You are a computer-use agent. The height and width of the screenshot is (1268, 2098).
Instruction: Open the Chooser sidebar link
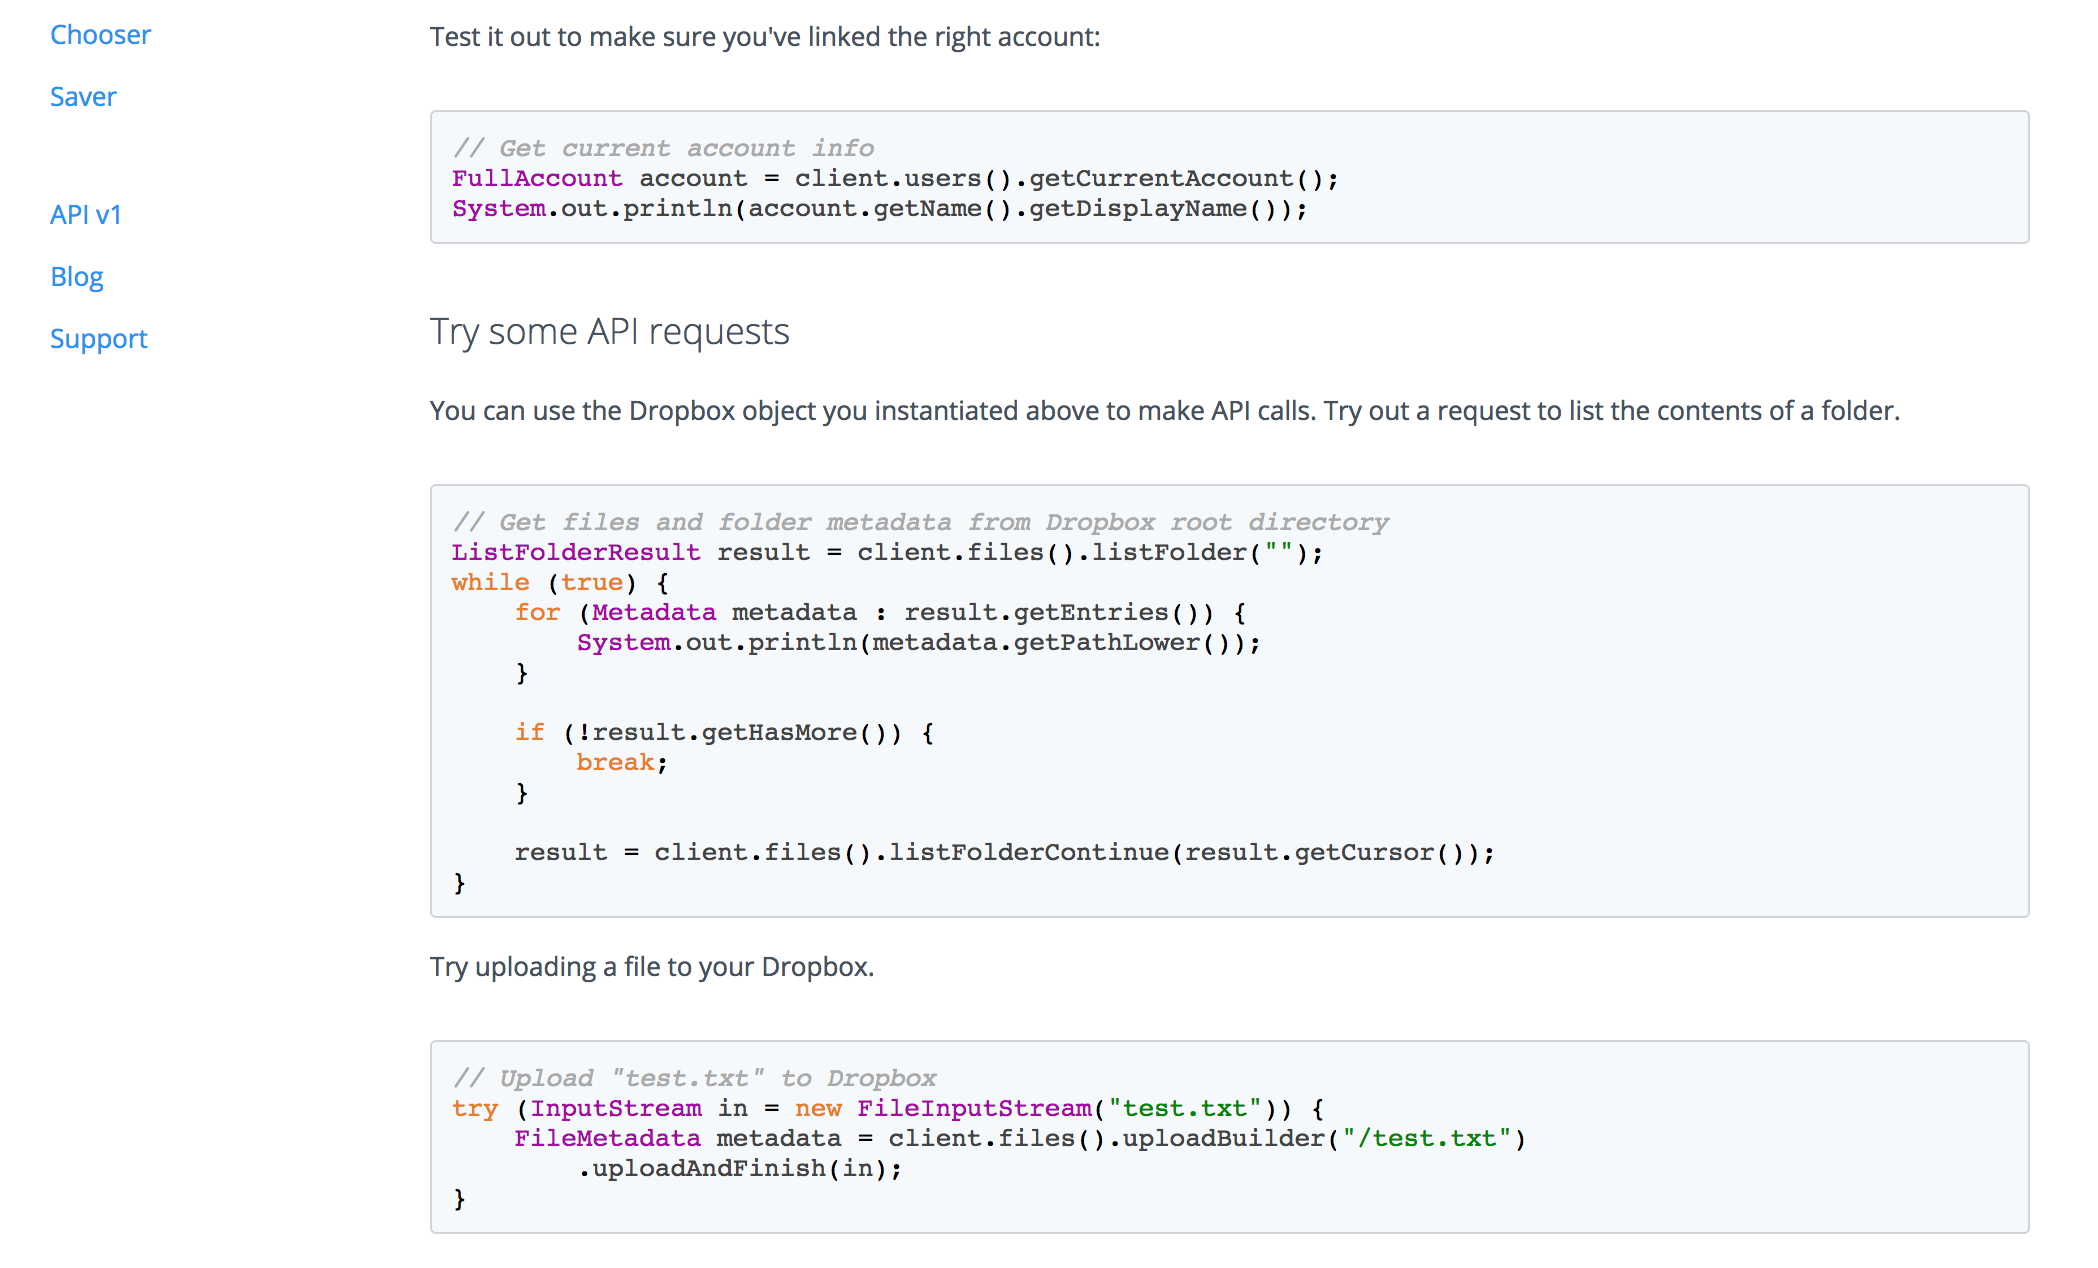tap(100, 35)
